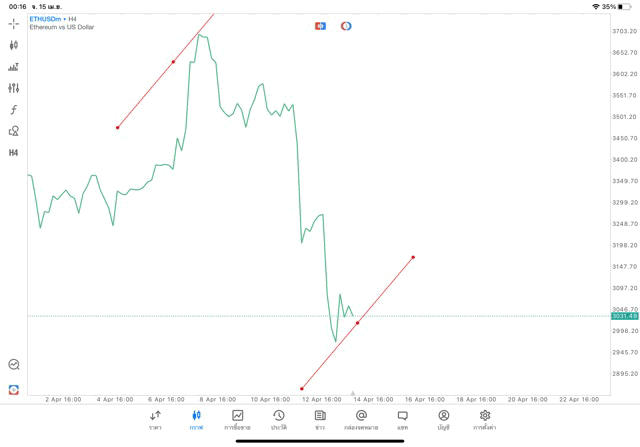Open the ข่าว (News) tab
This screenshot has width=640, height=447.
coord(320,419)
